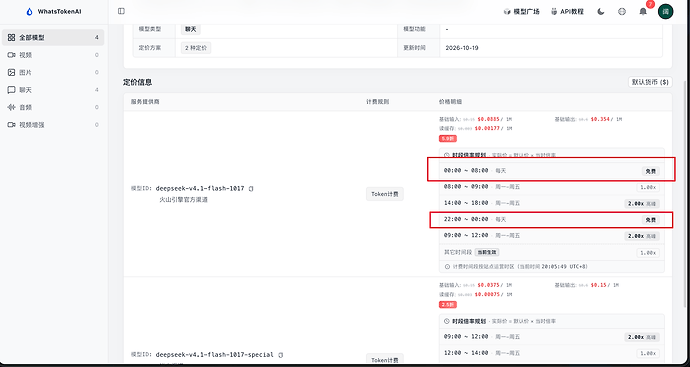
Task: Select 视频 category in sidebar
Action: [x=53, y=55]
